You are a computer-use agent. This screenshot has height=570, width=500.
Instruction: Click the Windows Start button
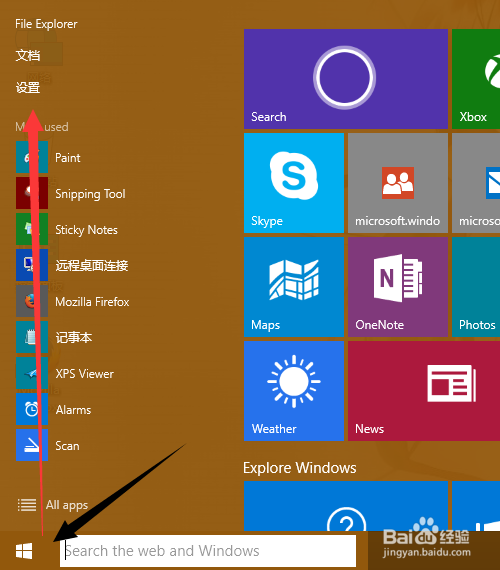[x=24, y=551]
